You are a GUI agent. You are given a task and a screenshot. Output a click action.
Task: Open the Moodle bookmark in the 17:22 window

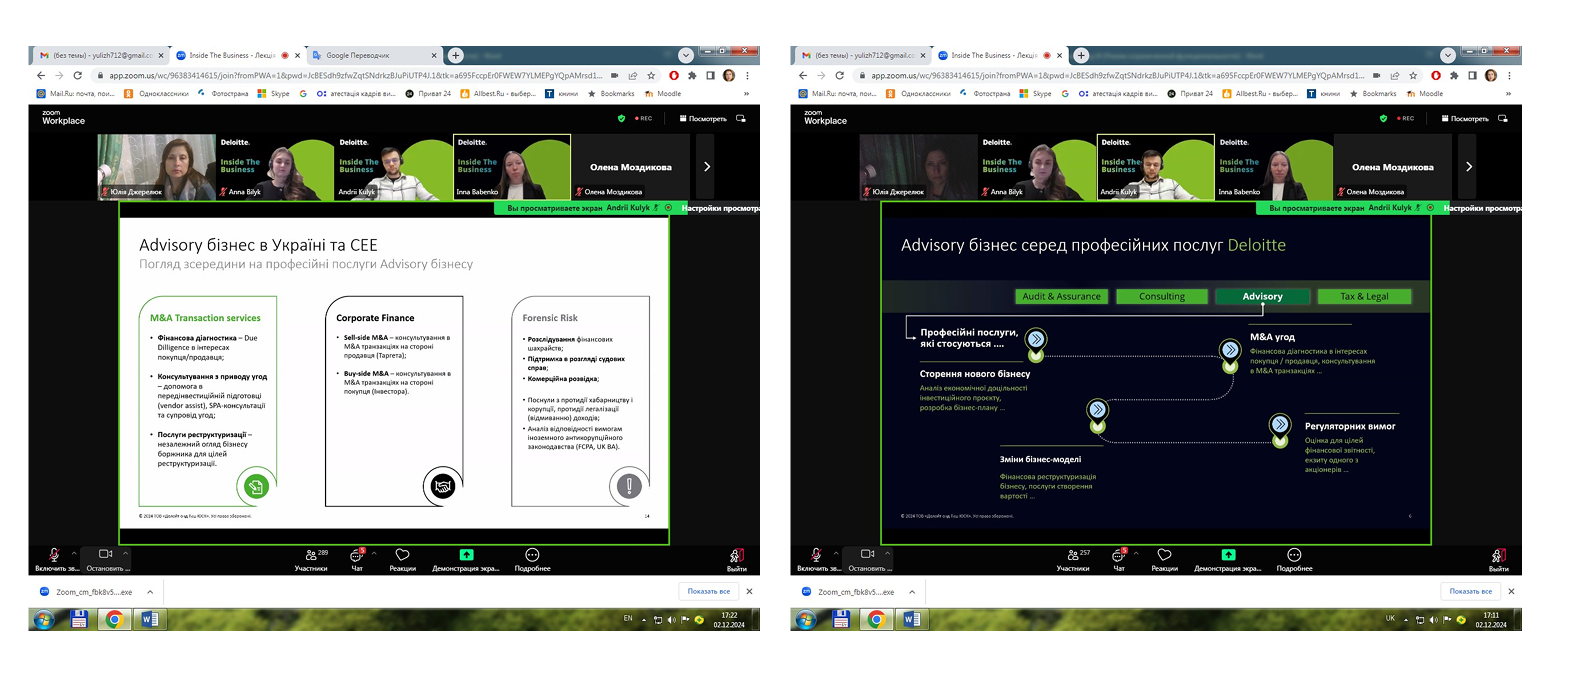[663, 93]
